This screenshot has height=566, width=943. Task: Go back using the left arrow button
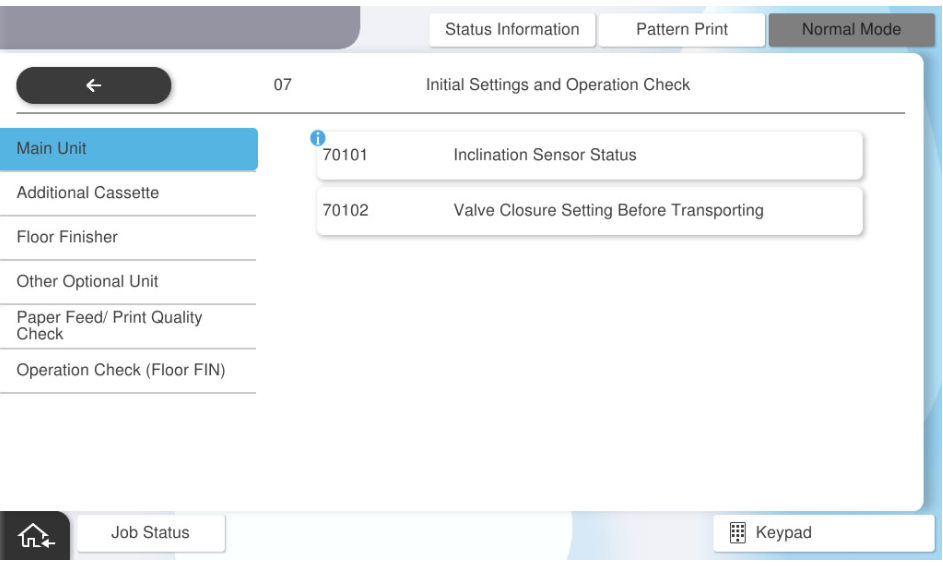click(94, 86)
